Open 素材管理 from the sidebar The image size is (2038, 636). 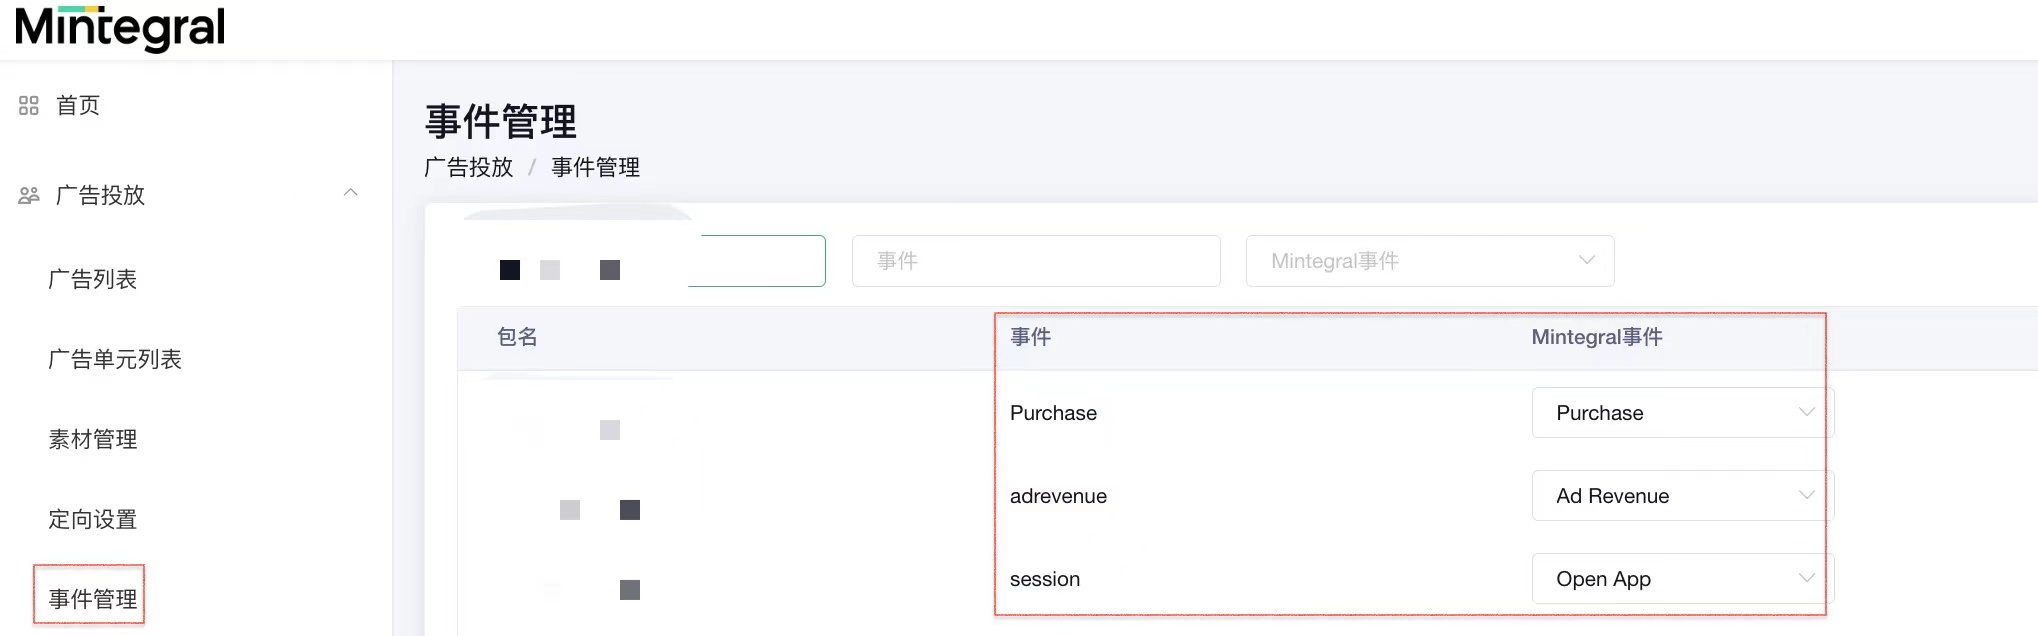coord(92,439)
